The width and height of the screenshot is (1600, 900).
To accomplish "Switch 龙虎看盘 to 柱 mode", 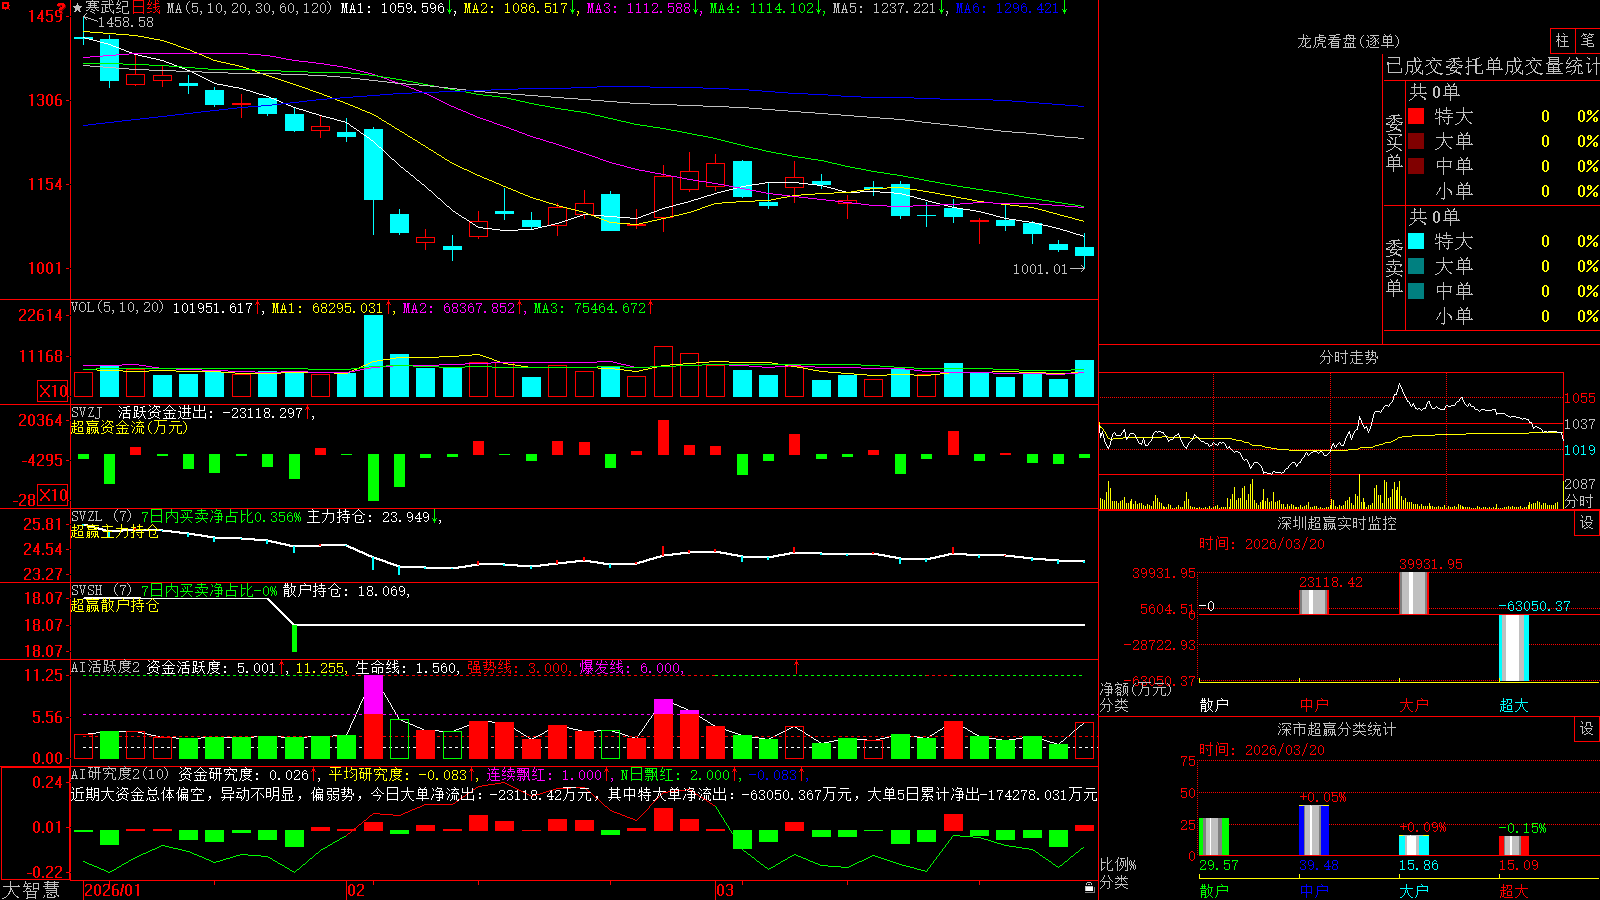I will click(x=1562, y=41).
